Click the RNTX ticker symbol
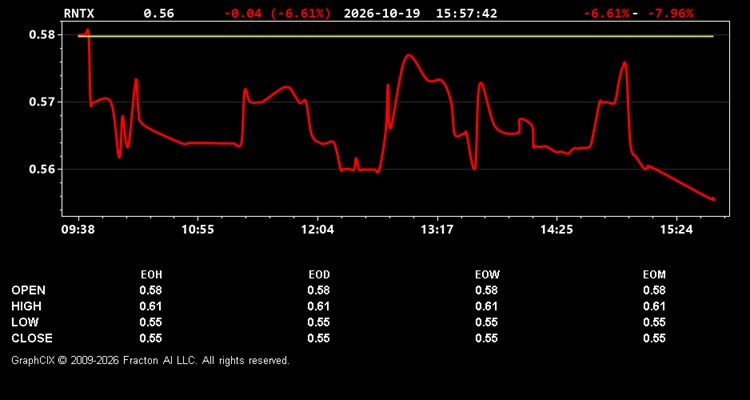The height and width of the screenshot is (400, 750). tap(79, 13)
